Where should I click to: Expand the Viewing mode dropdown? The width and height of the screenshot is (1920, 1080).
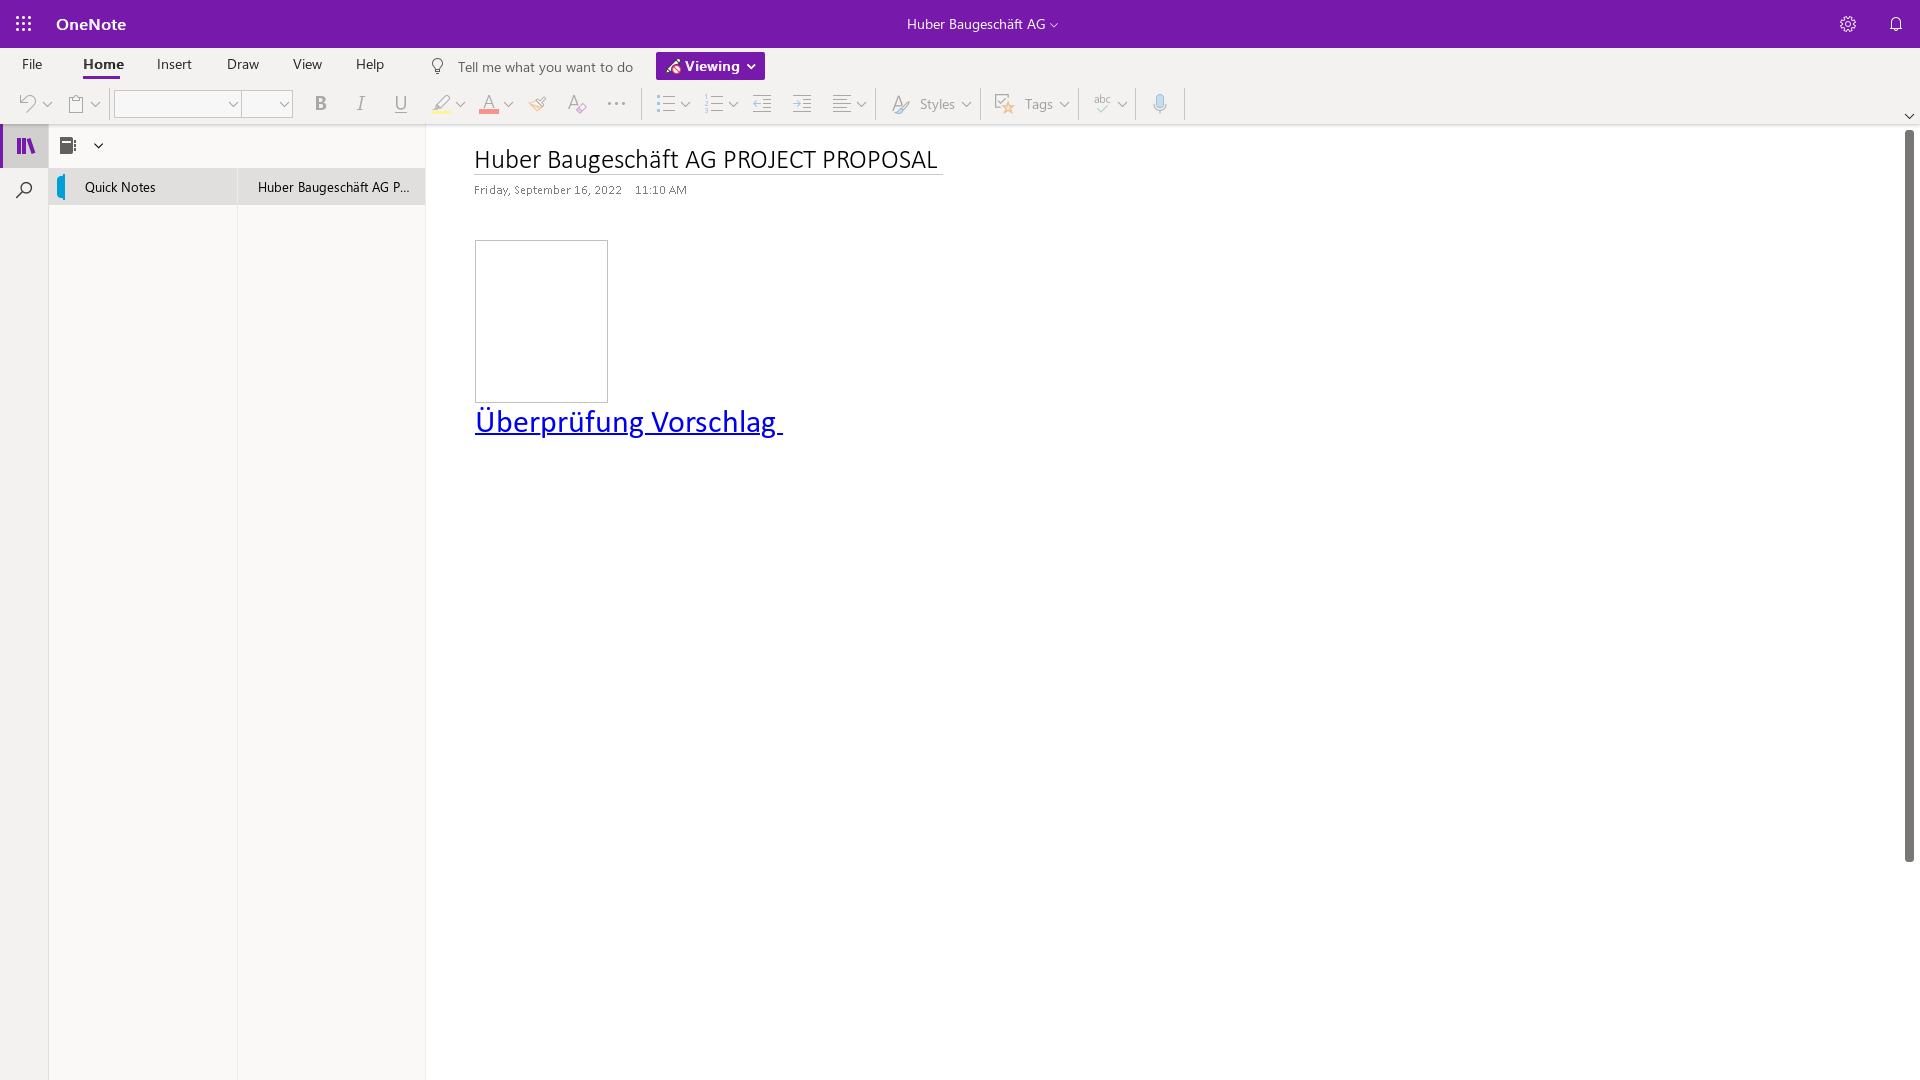[x=710, y=66]
